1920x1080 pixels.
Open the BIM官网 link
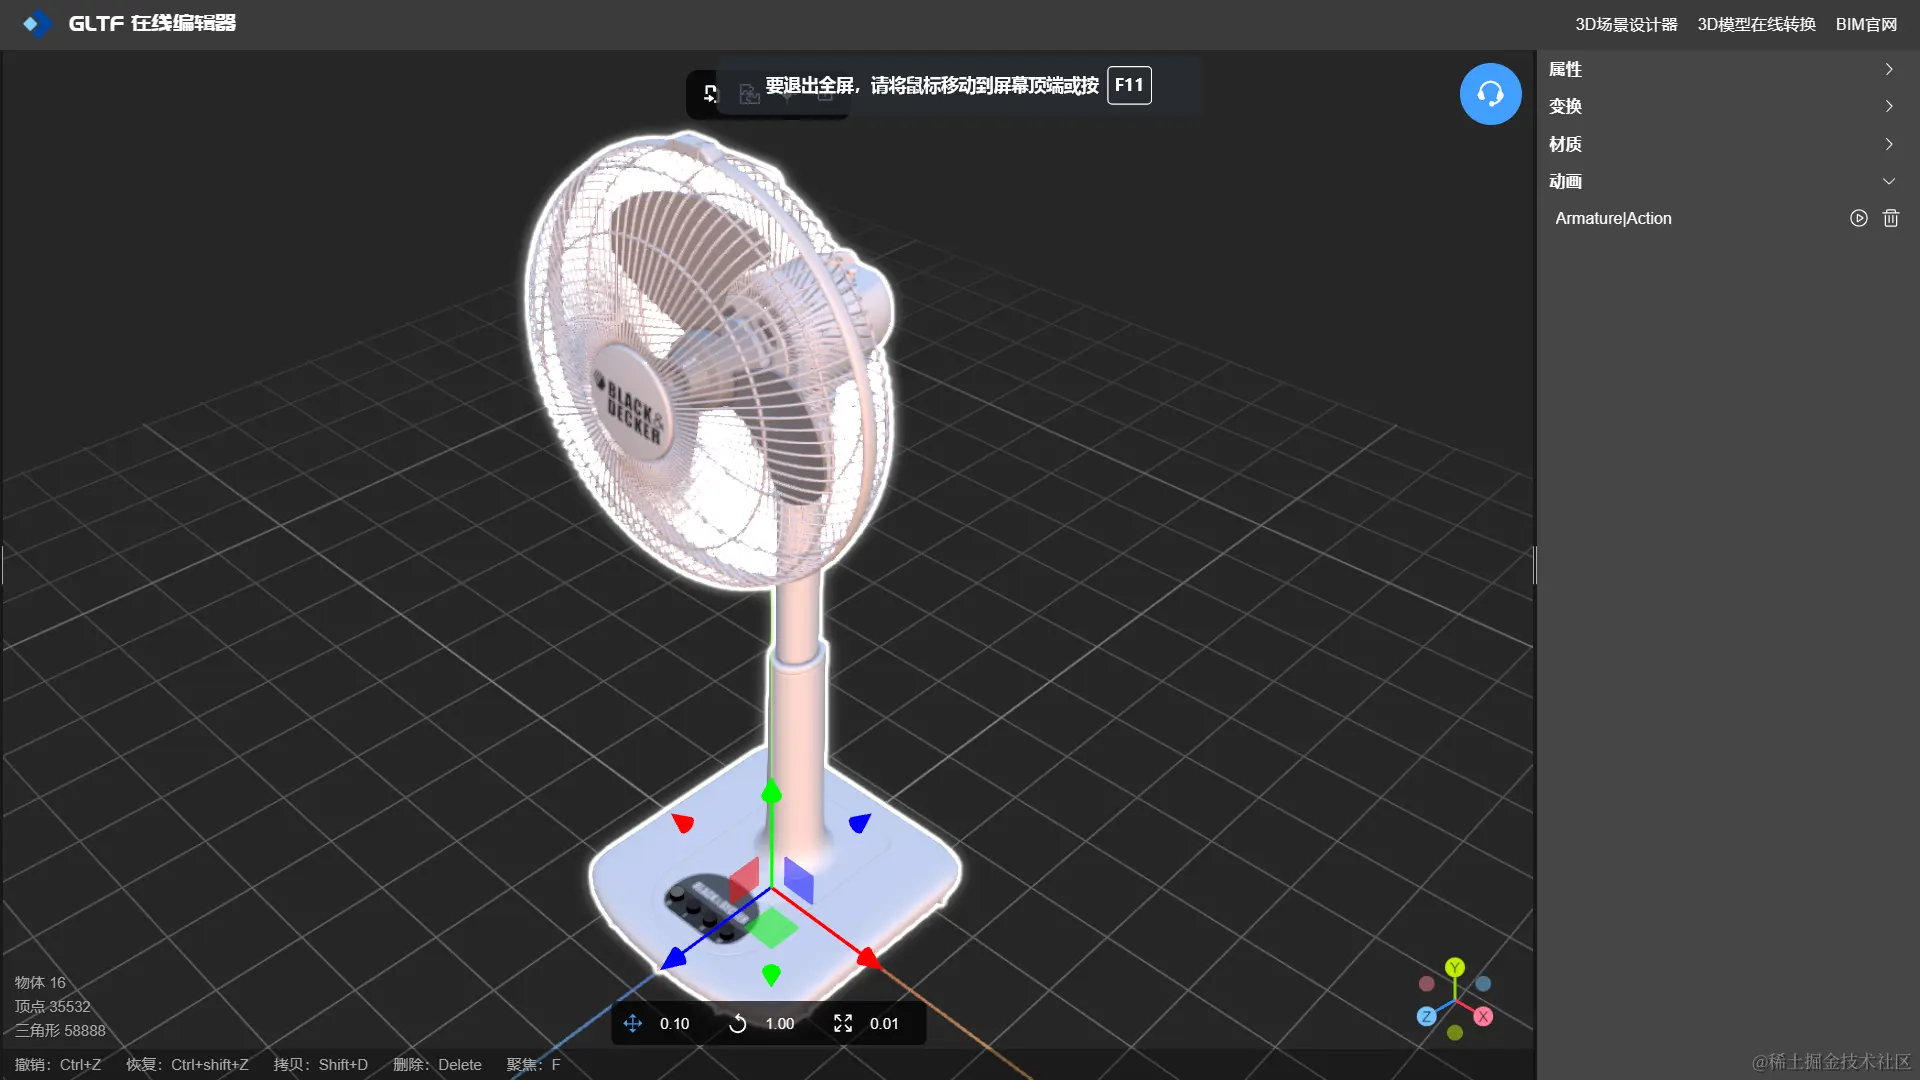(x=1866, y=24)
